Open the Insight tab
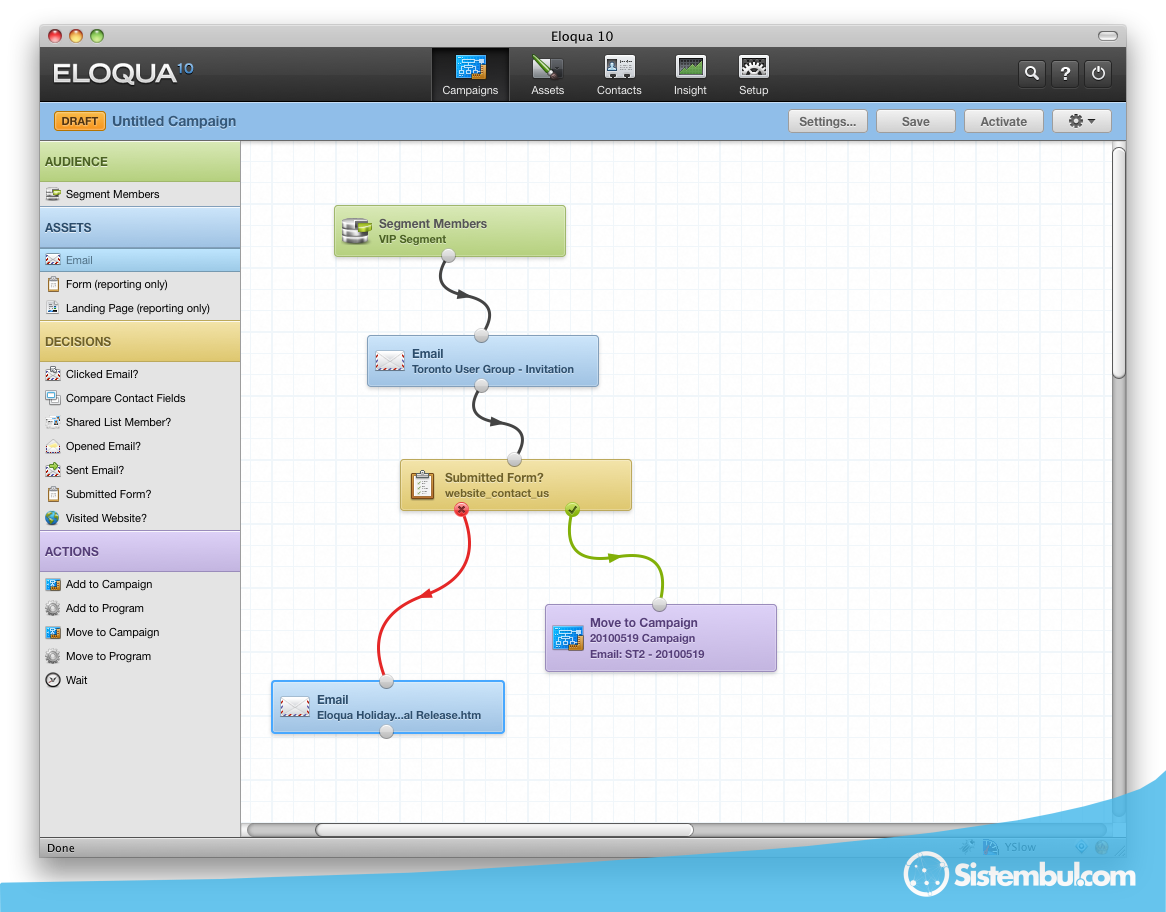 pyautogui.click(x=690, y=75)
